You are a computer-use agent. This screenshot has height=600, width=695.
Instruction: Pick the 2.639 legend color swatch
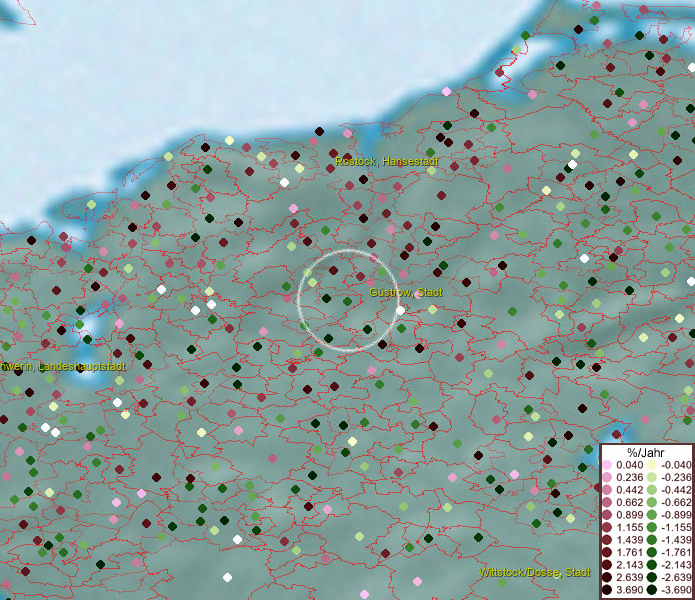click(x=607, y=577)
